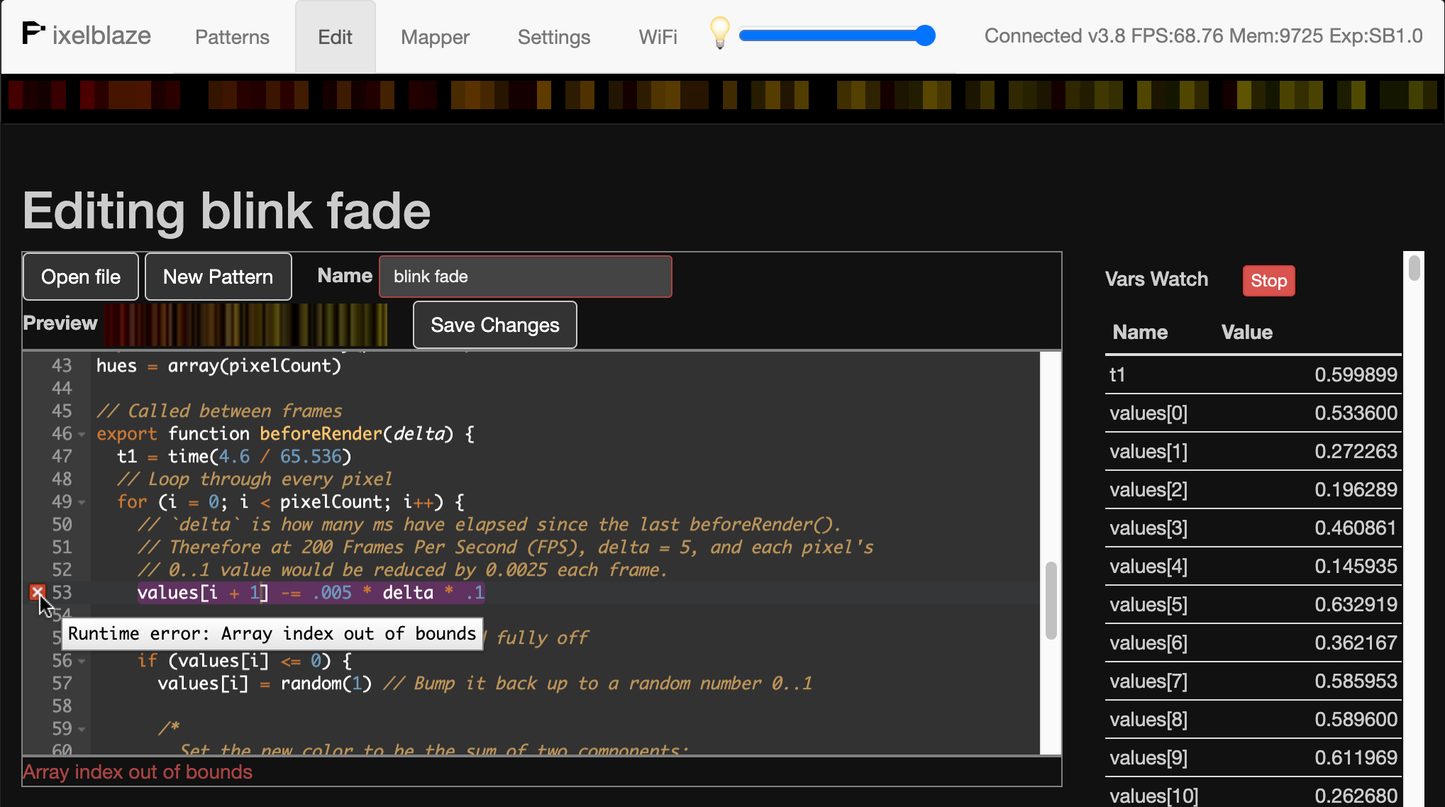The height and width of the screenshot is (807, 1445).
Task: Collapse the for loop at line 49
Action: point(82,502)
